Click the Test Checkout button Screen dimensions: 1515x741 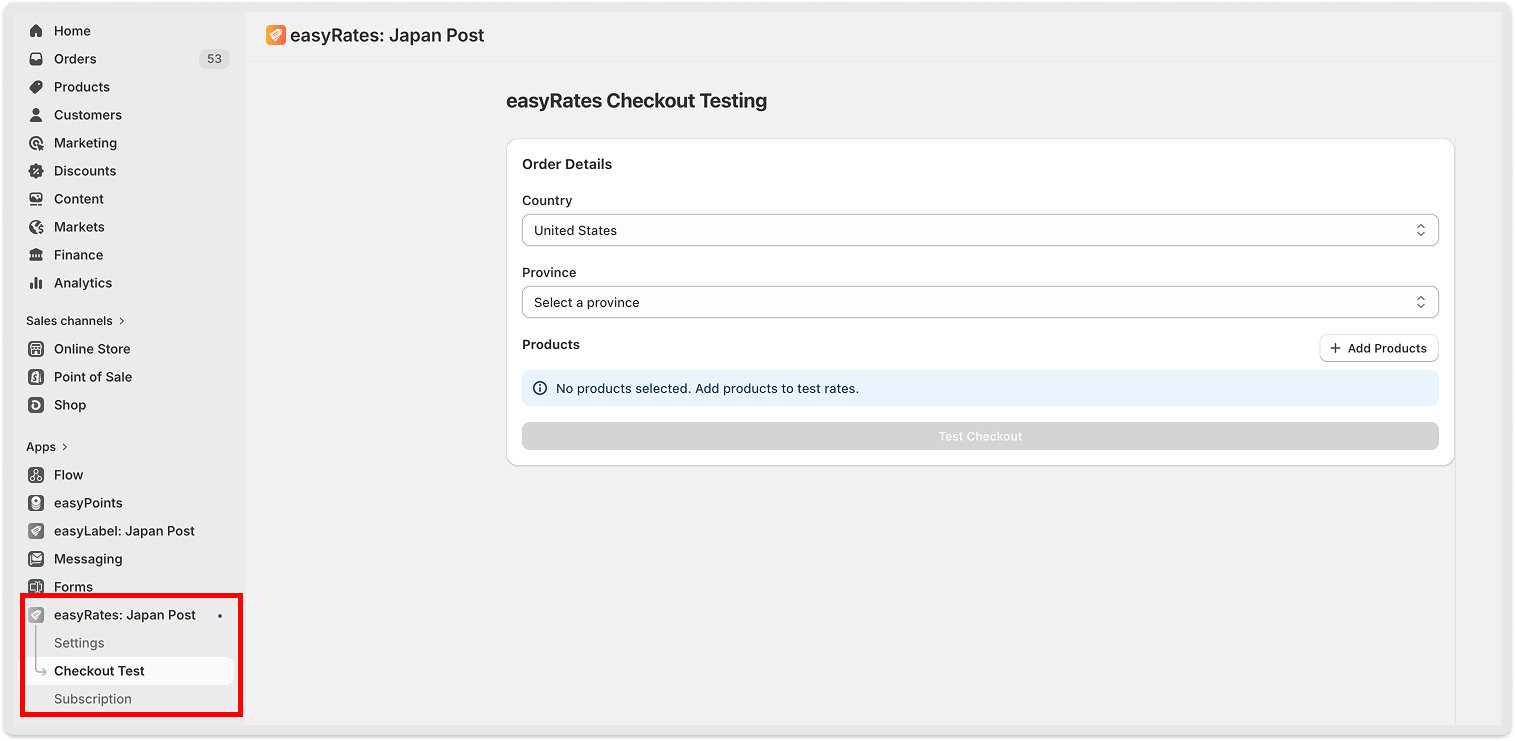(980, 436)
